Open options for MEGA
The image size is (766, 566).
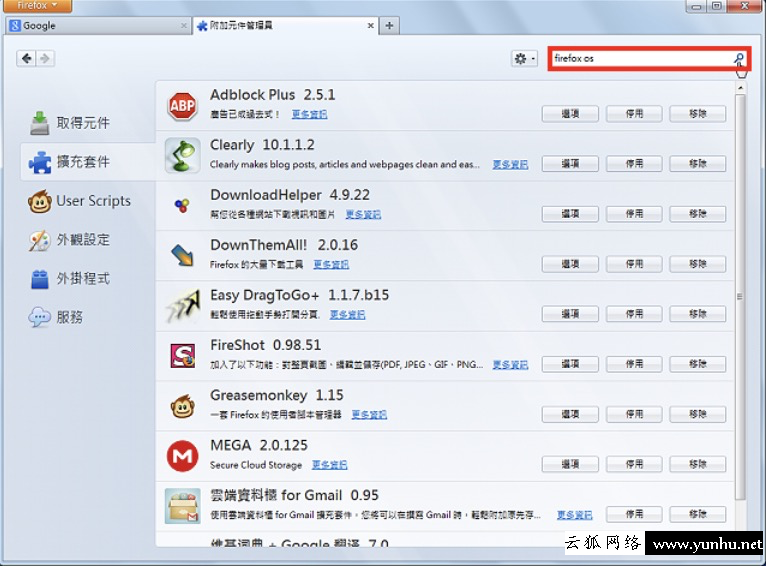(x=570, y=464)
